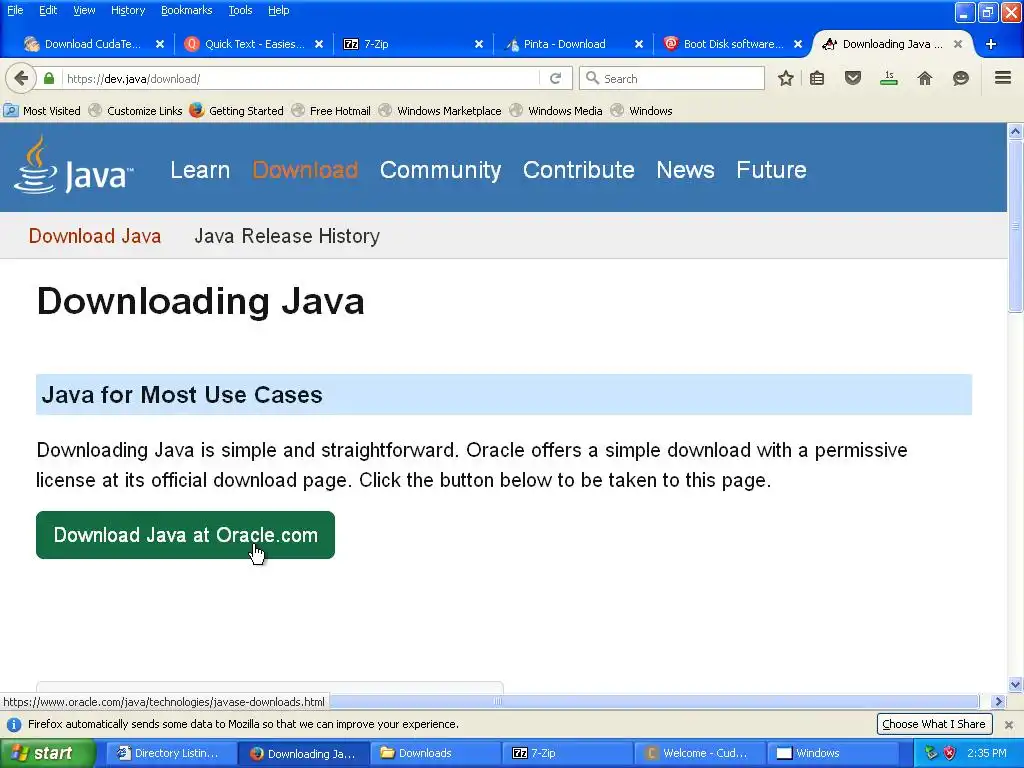Image resolution: width=1024 pixels, height=768 pixels.
Task: Close the 7-Zip browser tab
Action: [x=479, y=44]
